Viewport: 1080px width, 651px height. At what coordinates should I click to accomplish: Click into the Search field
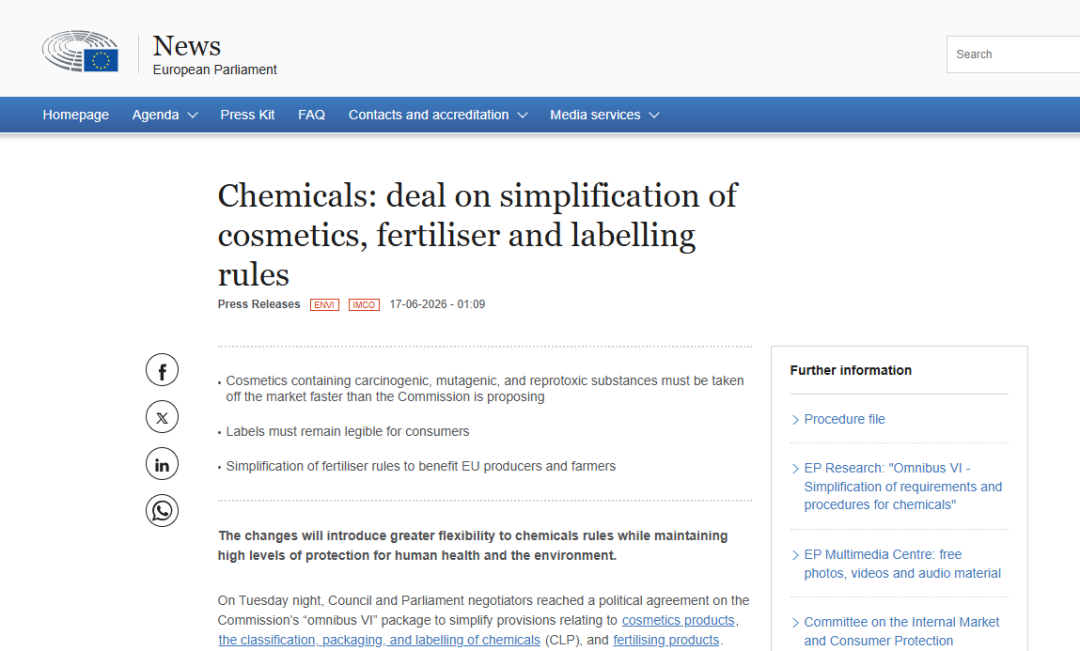[1013, 54]
